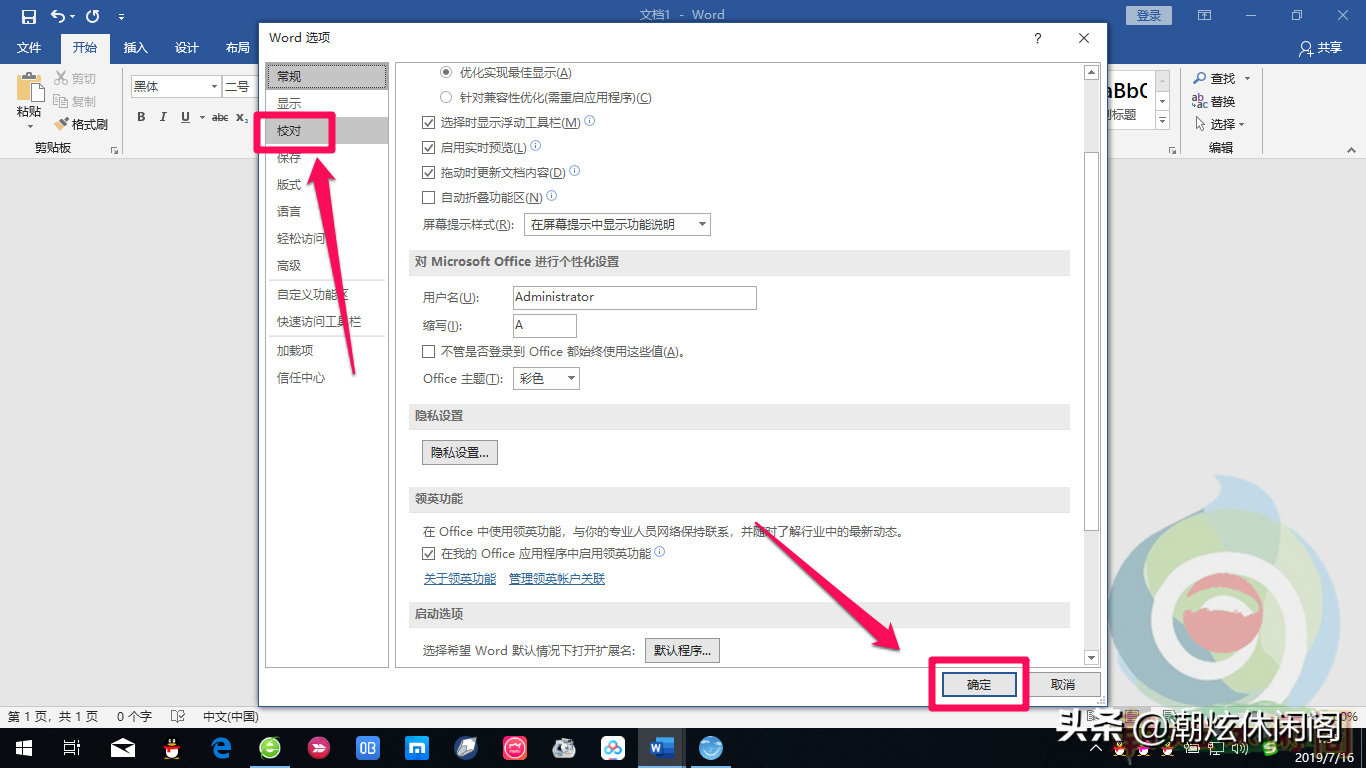
Task: Enable 自动折叠功能区 checkbox
Action: click(429, 197)
